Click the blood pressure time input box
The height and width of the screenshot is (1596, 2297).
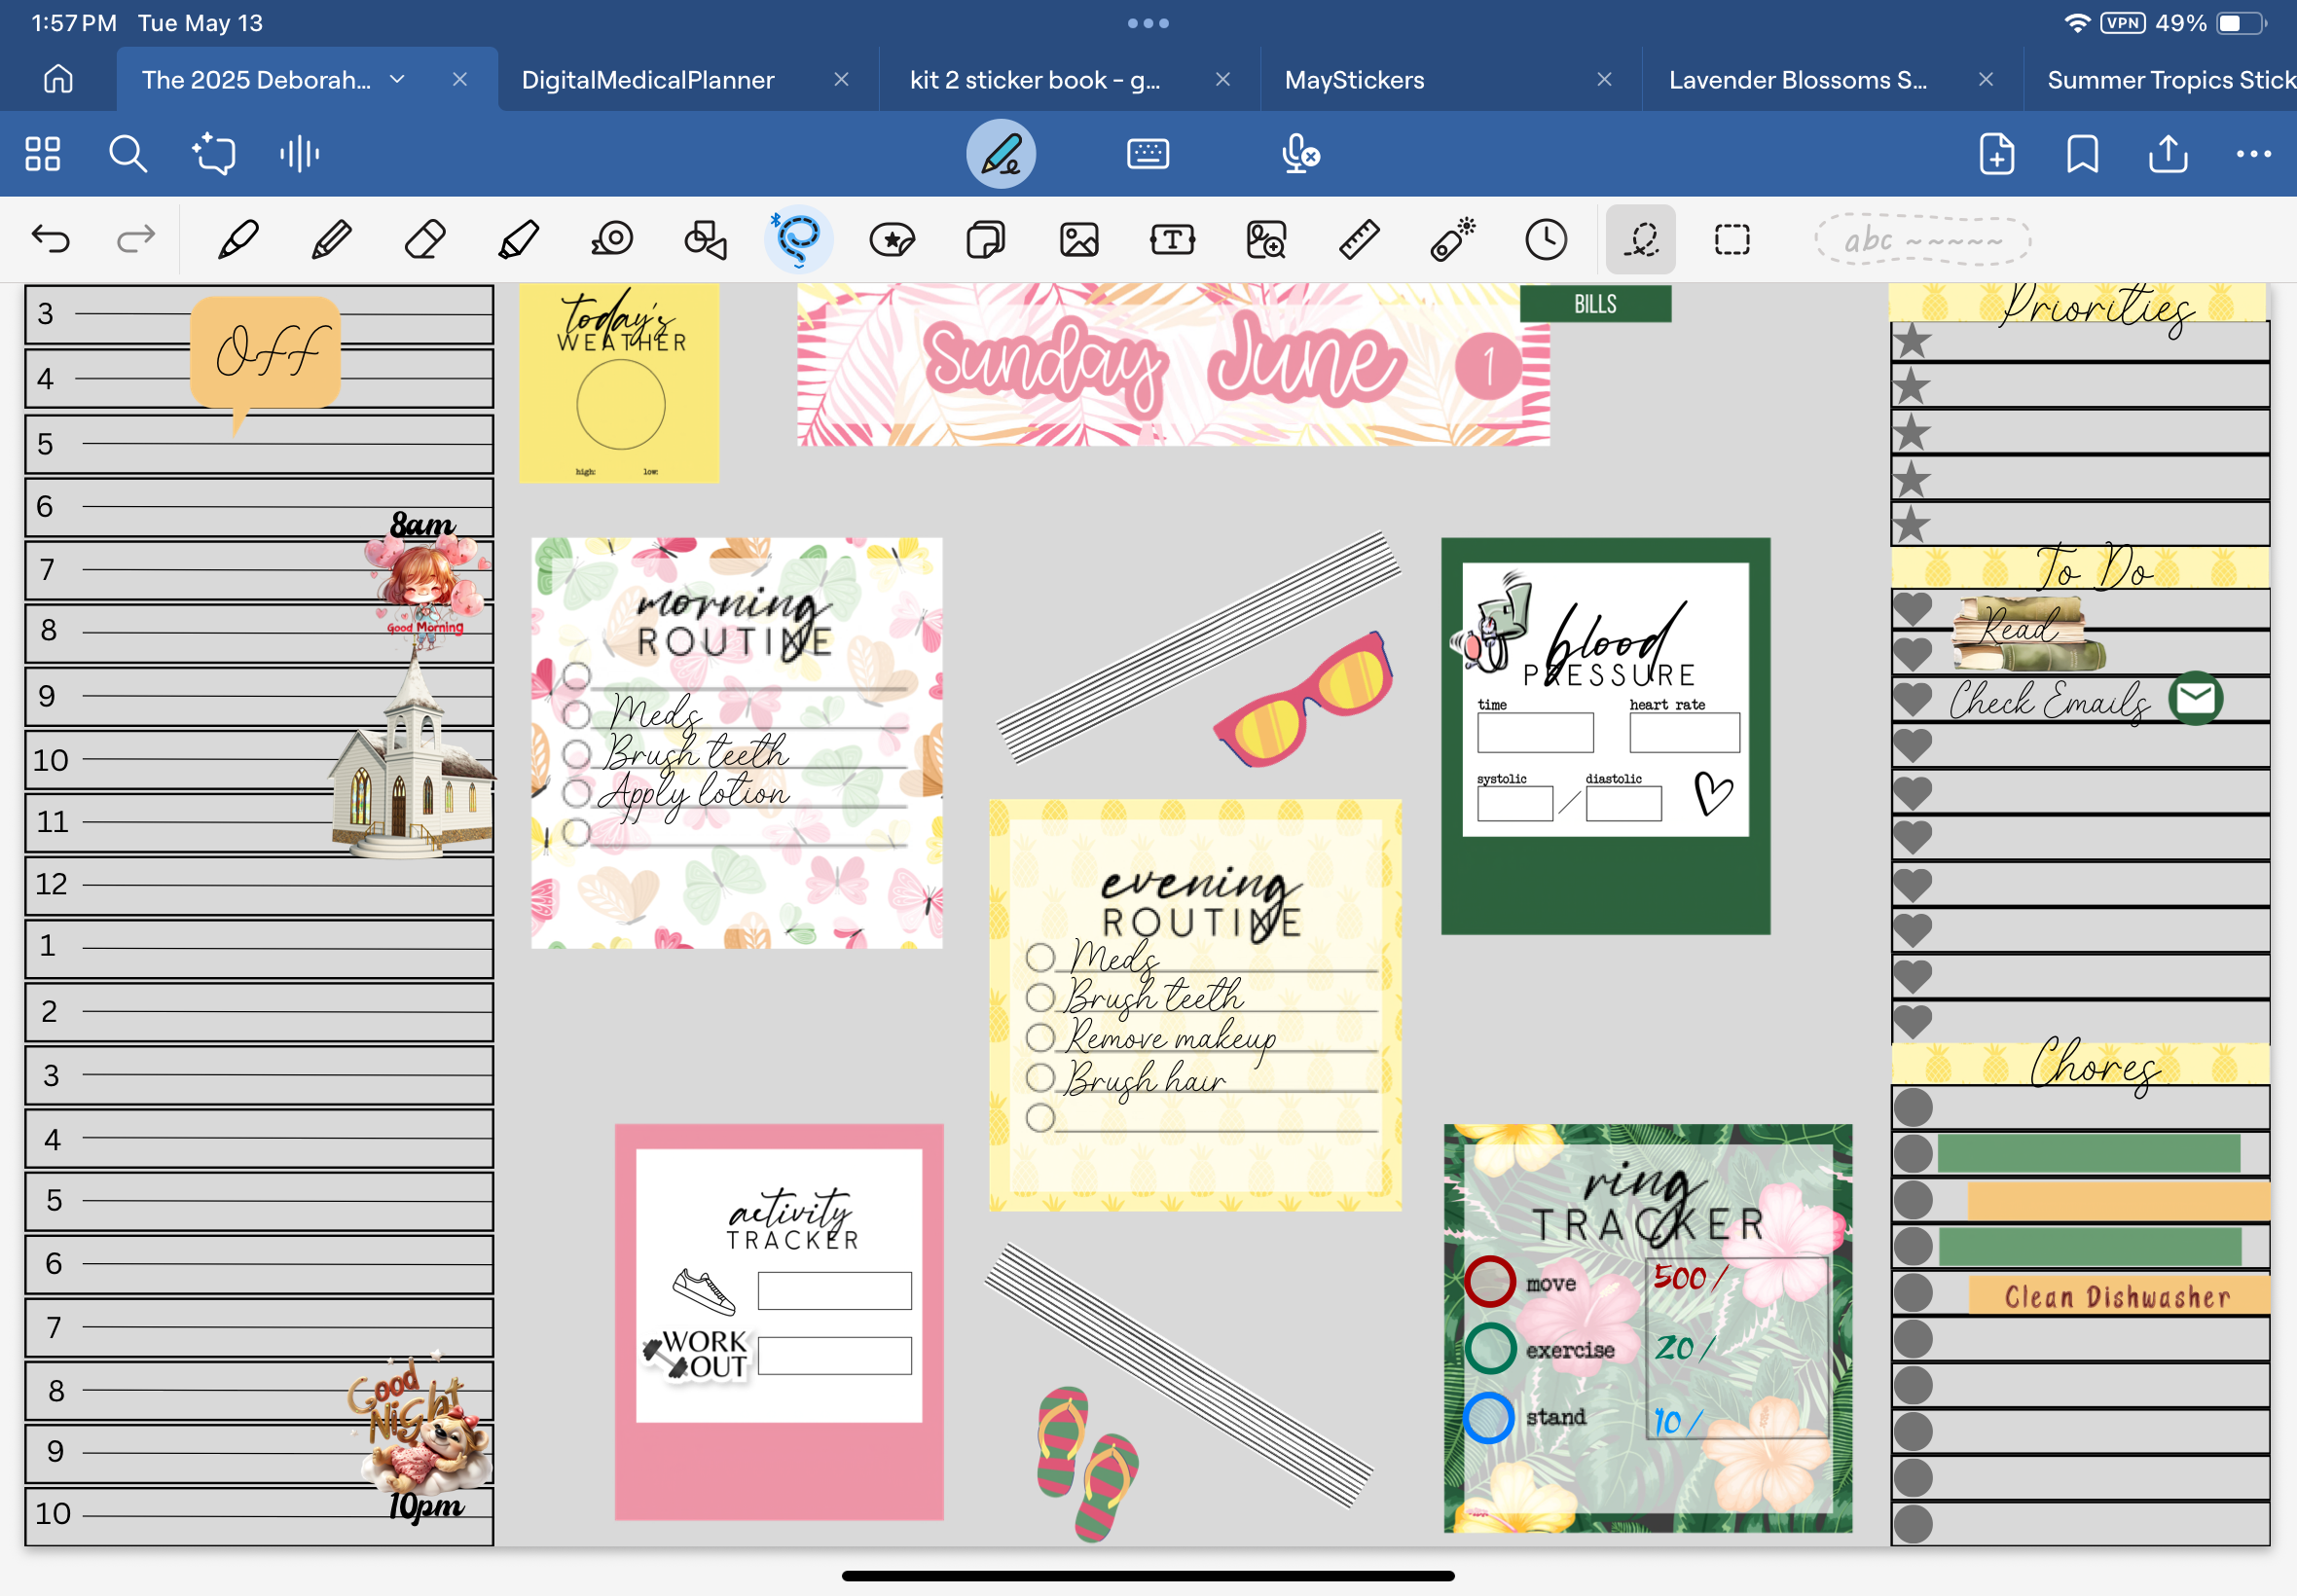(1535, 732)
